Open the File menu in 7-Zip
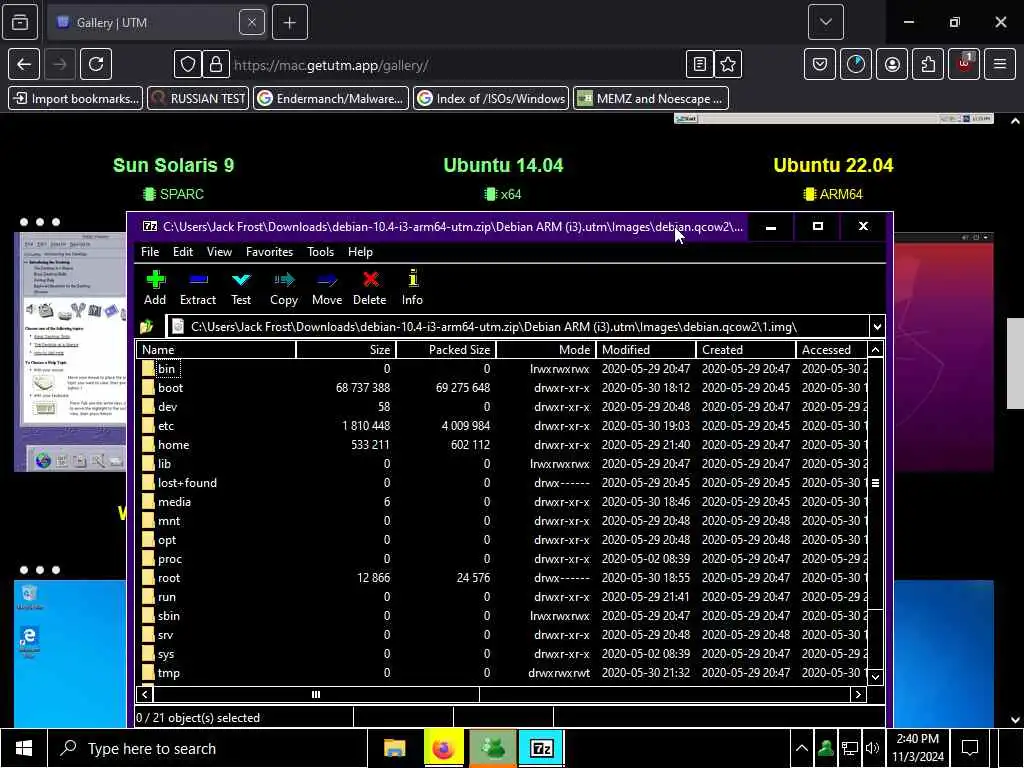Viewport: 1024px width, 768px height. click(150, 251)
